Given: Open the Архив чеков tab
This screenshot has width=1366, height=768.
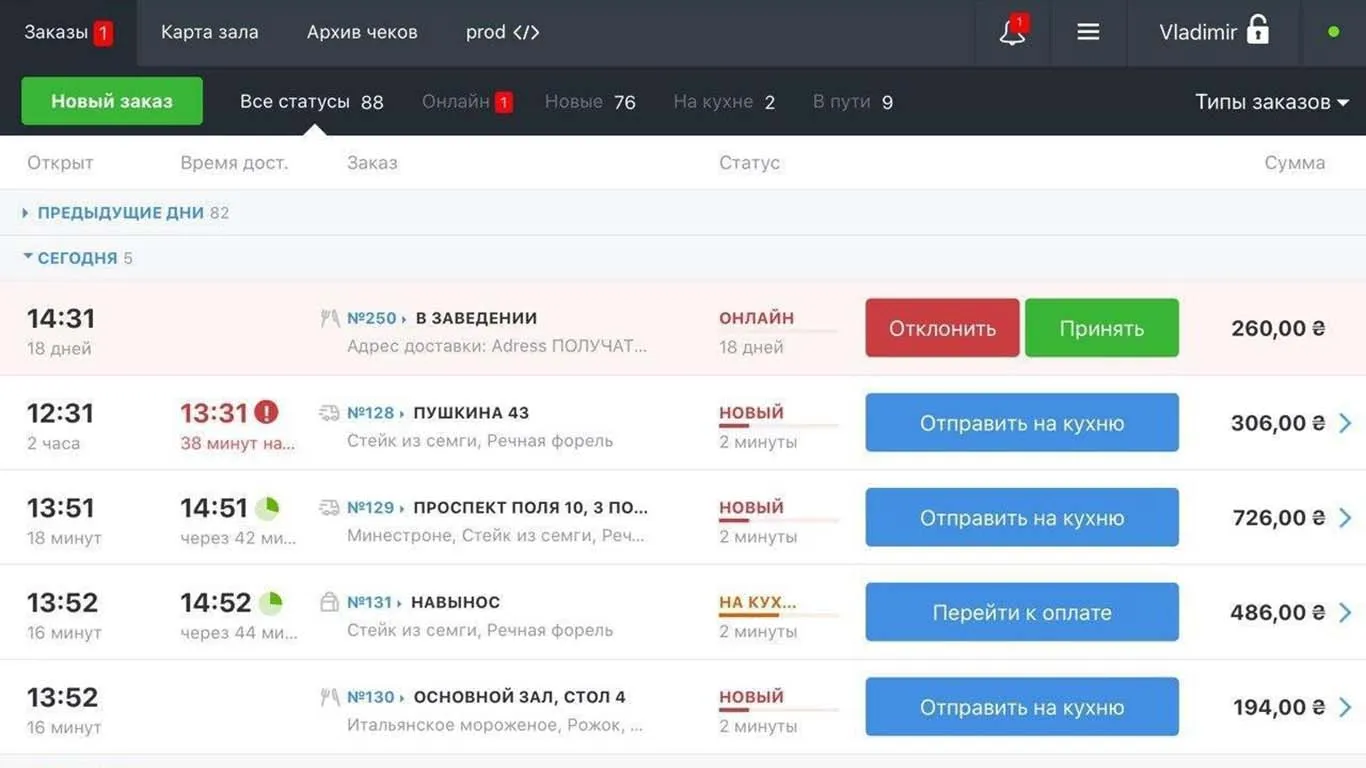Looking at the screenshot, I should coord(362,32).
